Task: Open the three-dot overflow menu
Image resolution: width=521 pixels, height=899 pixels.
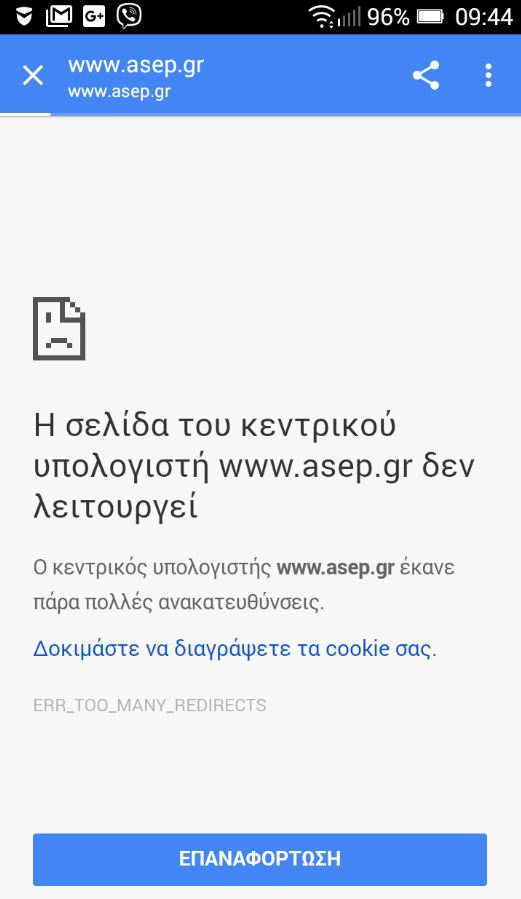Action: [x=488, y=75]
